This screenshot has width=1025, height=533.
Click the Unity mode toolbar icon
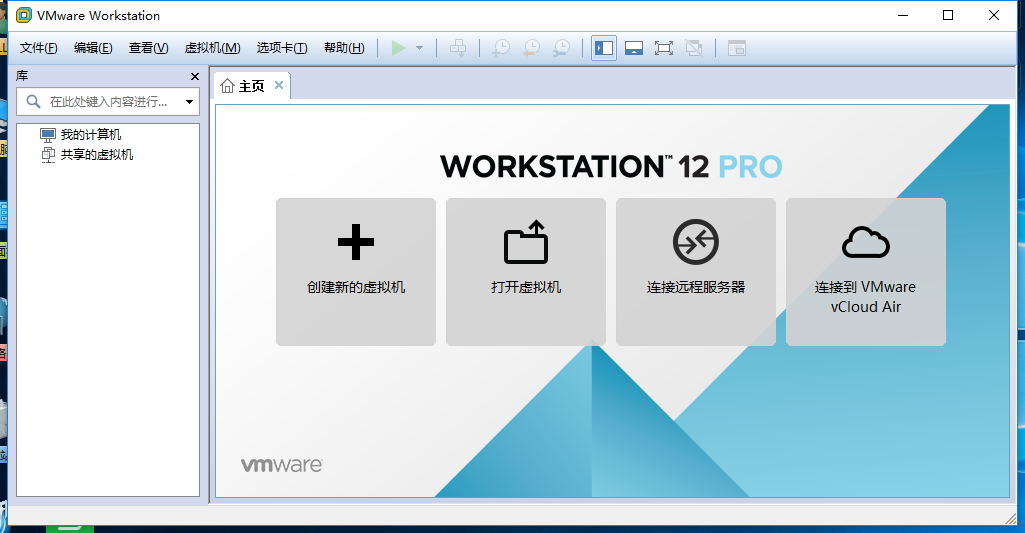[x=694, y=48]
